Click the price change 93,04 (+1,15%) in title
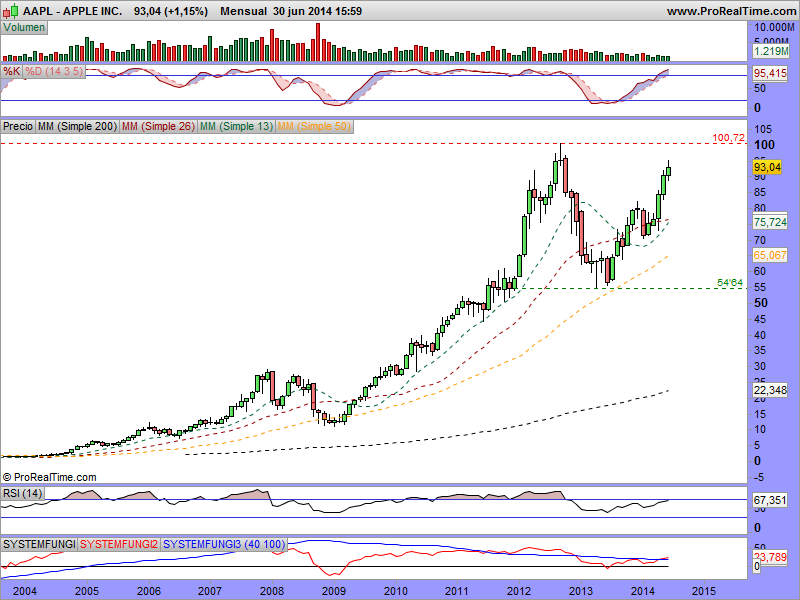This screenshot has height=600, width=800. [171, 11]
